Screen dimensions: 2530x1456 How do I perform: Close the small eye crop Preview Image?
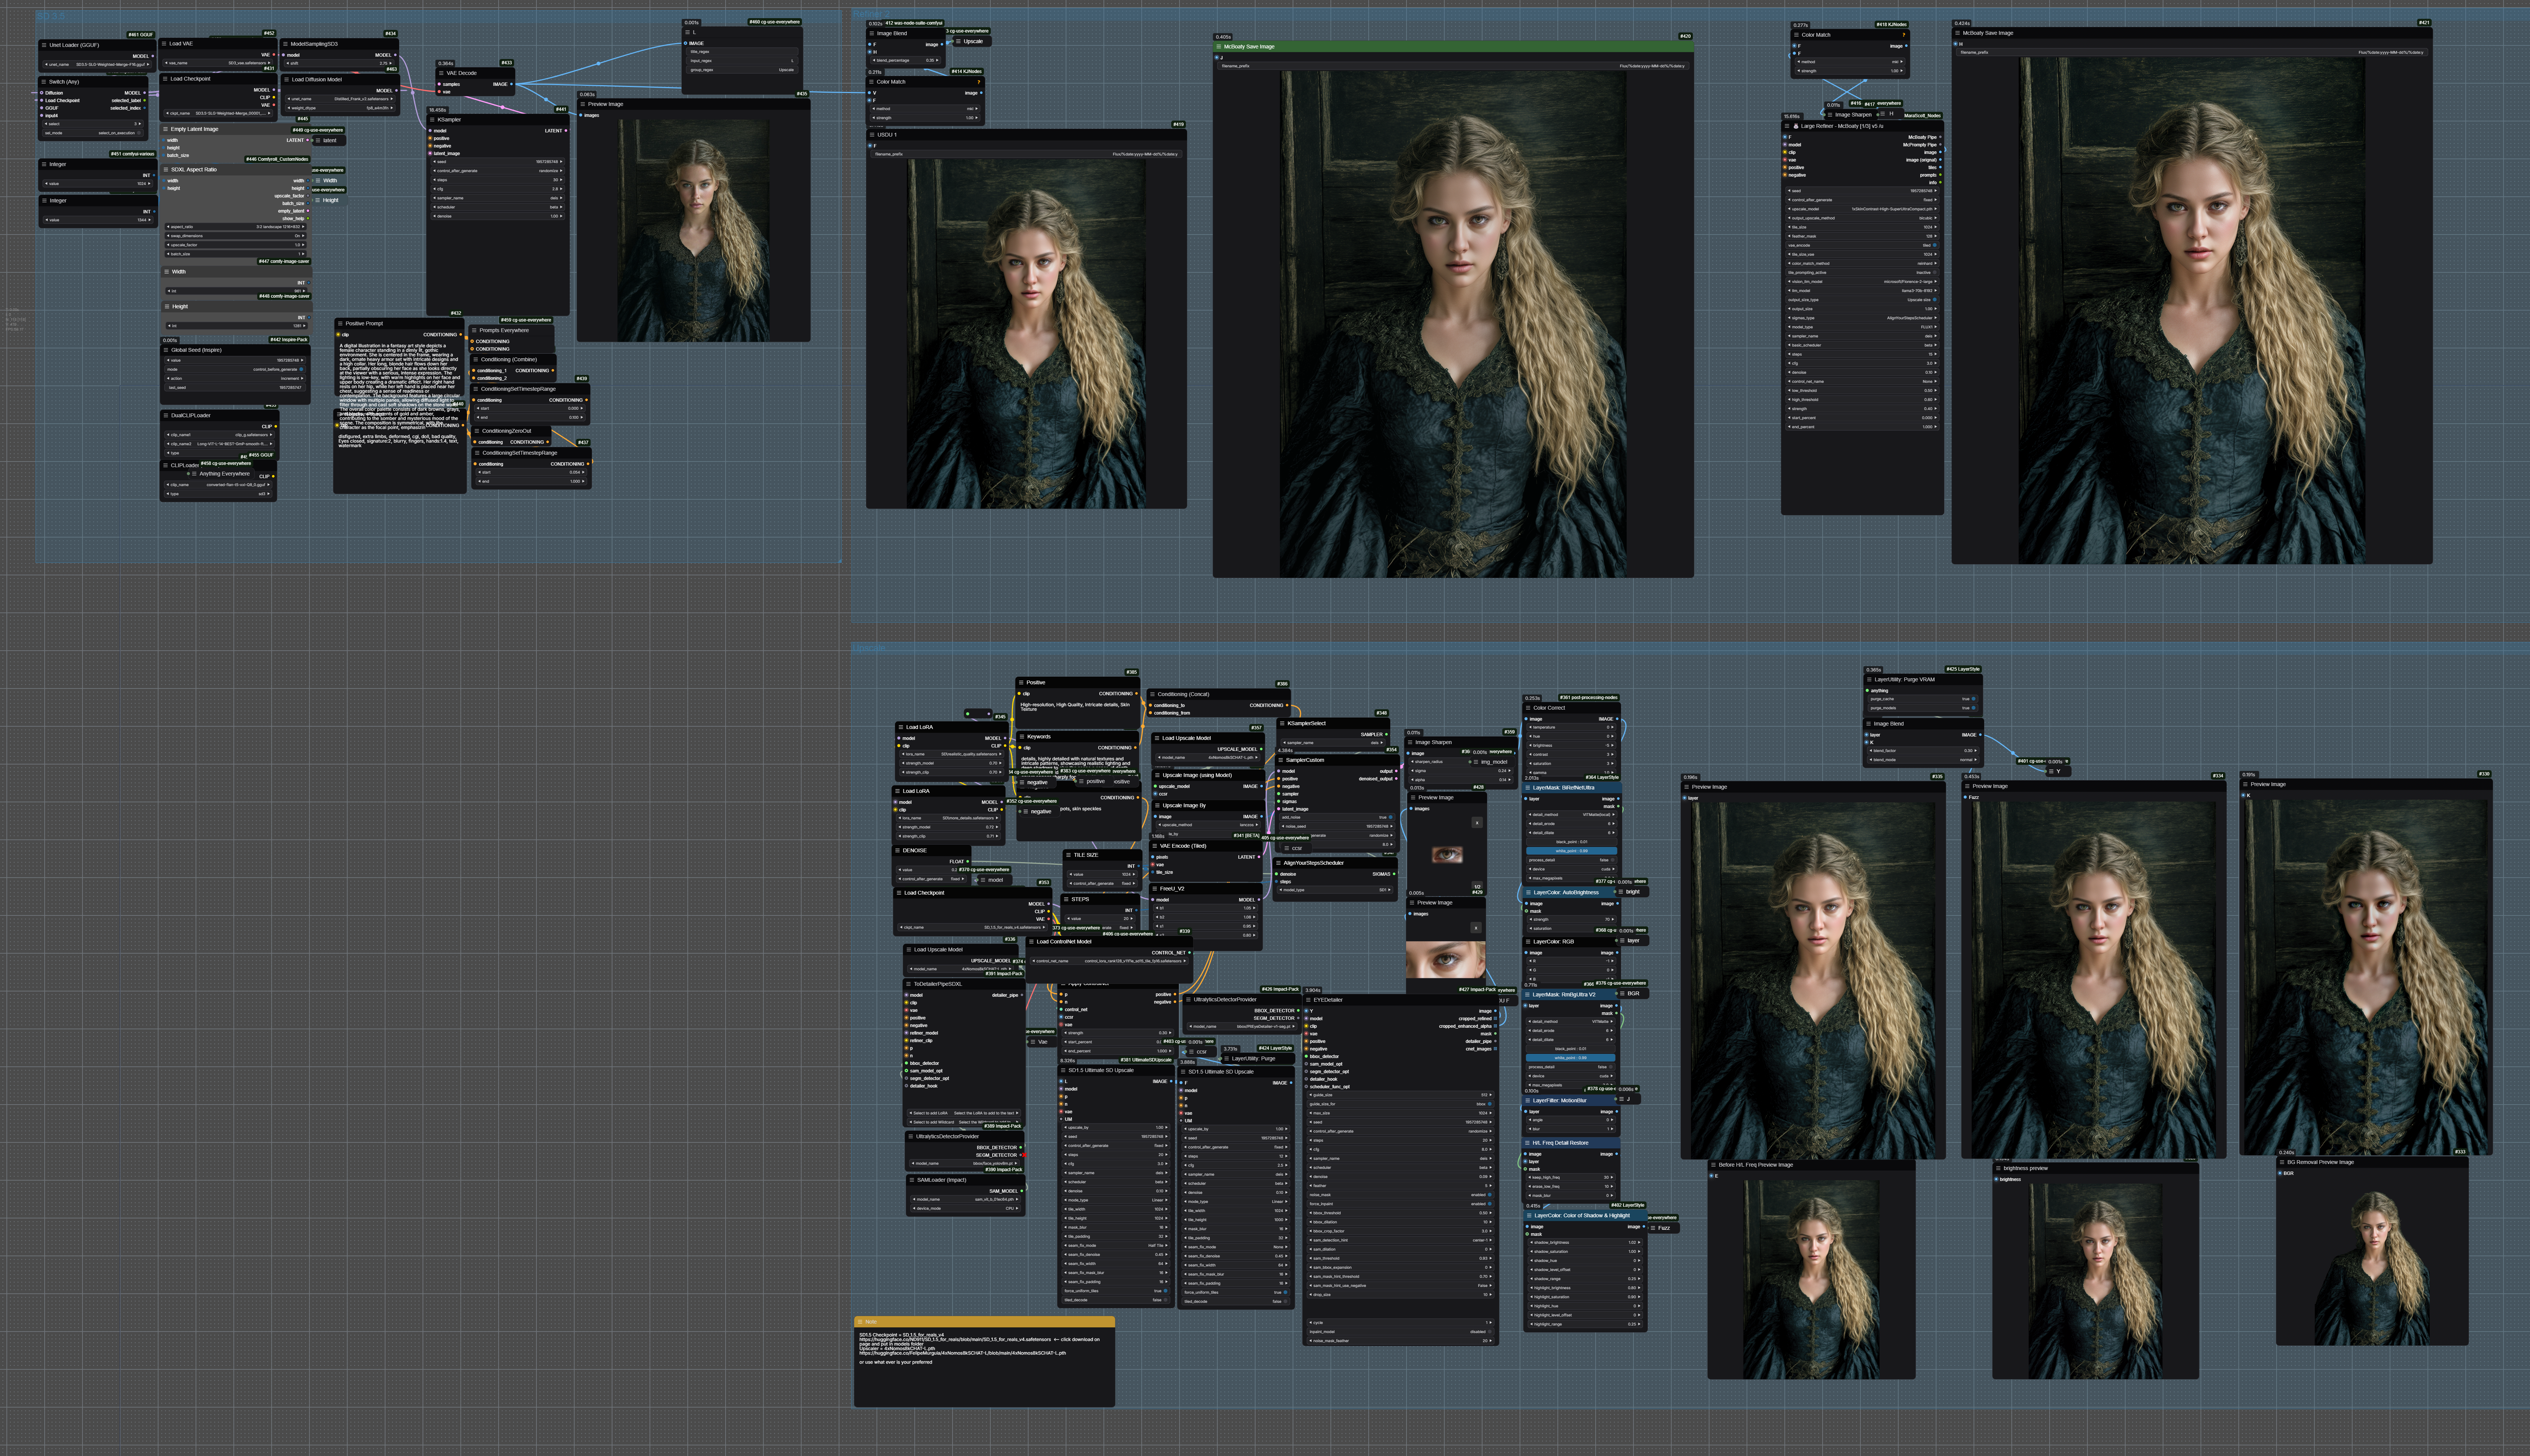click(x=1477, y=823)
